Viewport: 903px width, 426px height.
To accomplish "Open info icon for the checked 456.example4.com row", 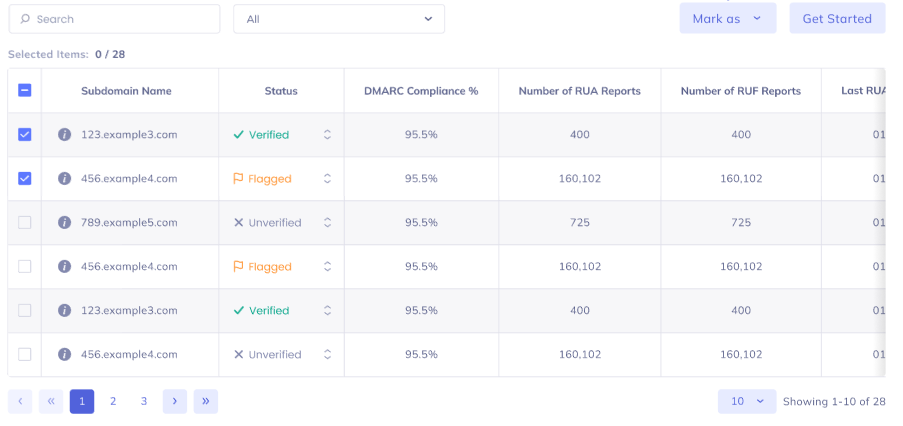I will (64, 178).
